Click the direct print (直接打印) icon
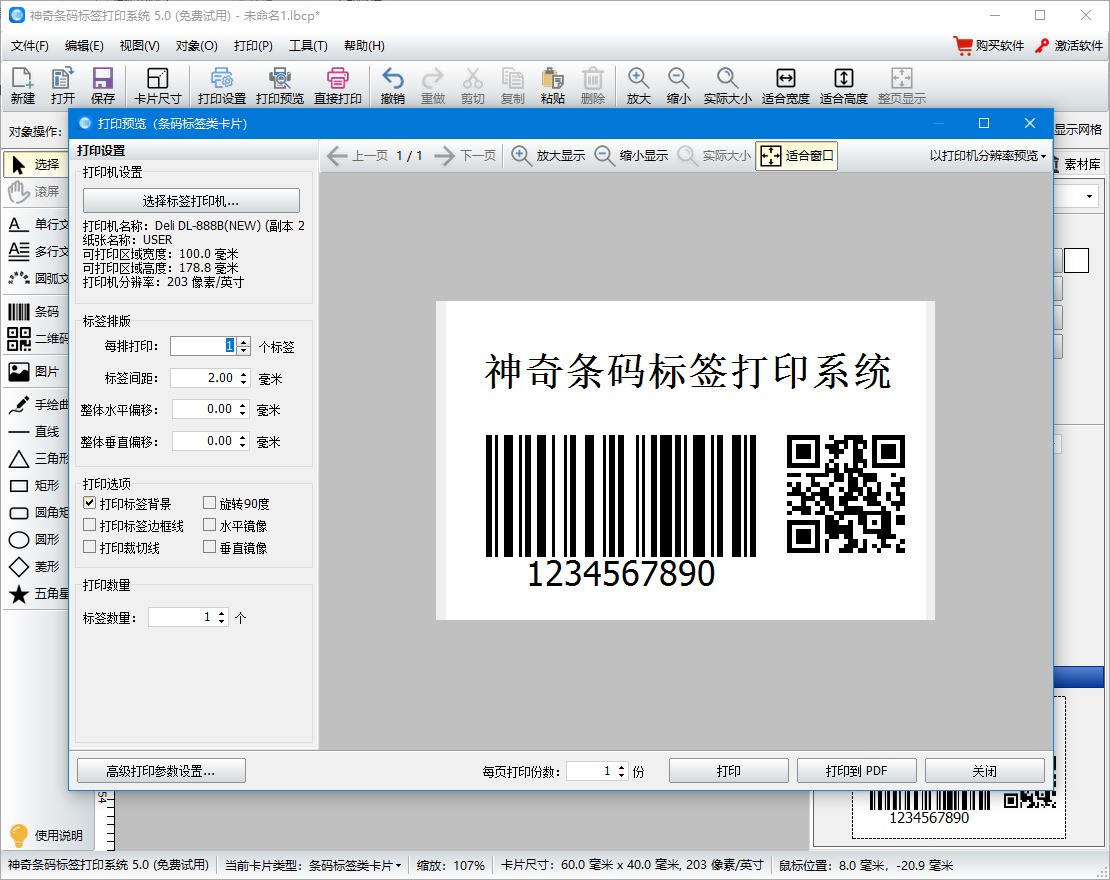The image size is (1110, 880). 338,86
